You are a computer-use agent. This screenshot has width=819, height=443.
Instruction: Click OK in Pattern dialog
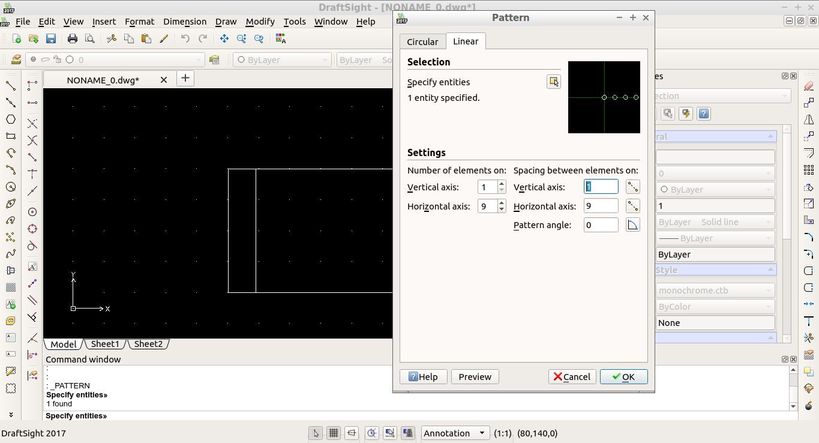(624, 377)
